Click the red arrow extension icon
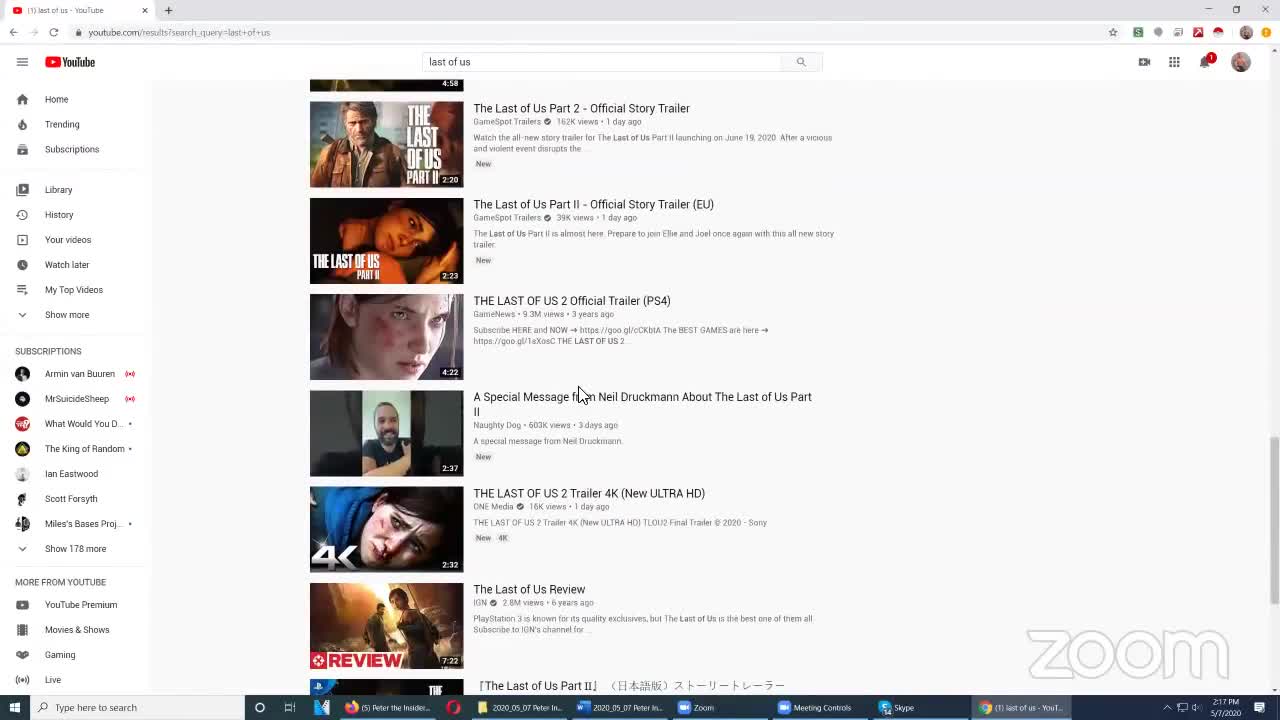This screenshot has width=1280, height=720. point(1198,32)
